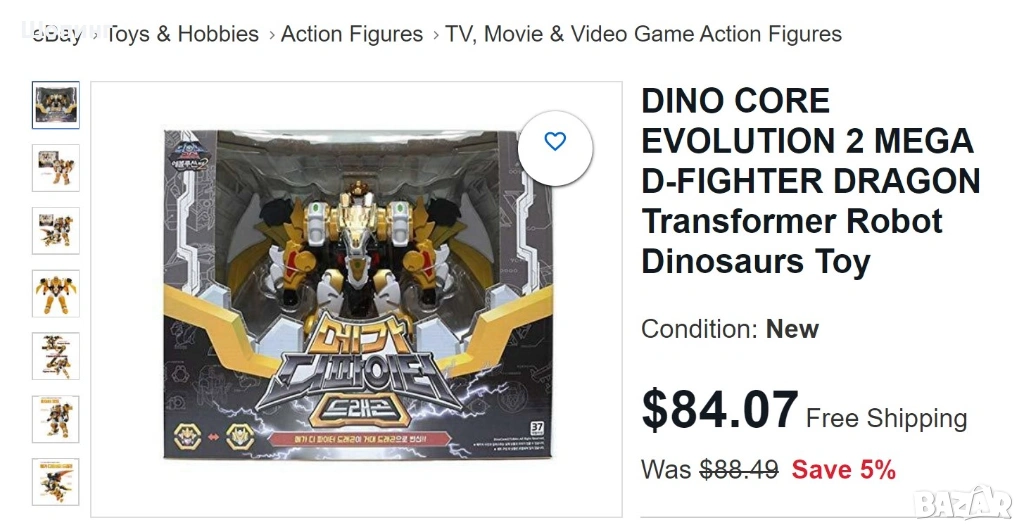This screenshot has width=1024, height=532.
Task: Show the fourth thumbnail of yellow robot
Action: tap(56, 294)
